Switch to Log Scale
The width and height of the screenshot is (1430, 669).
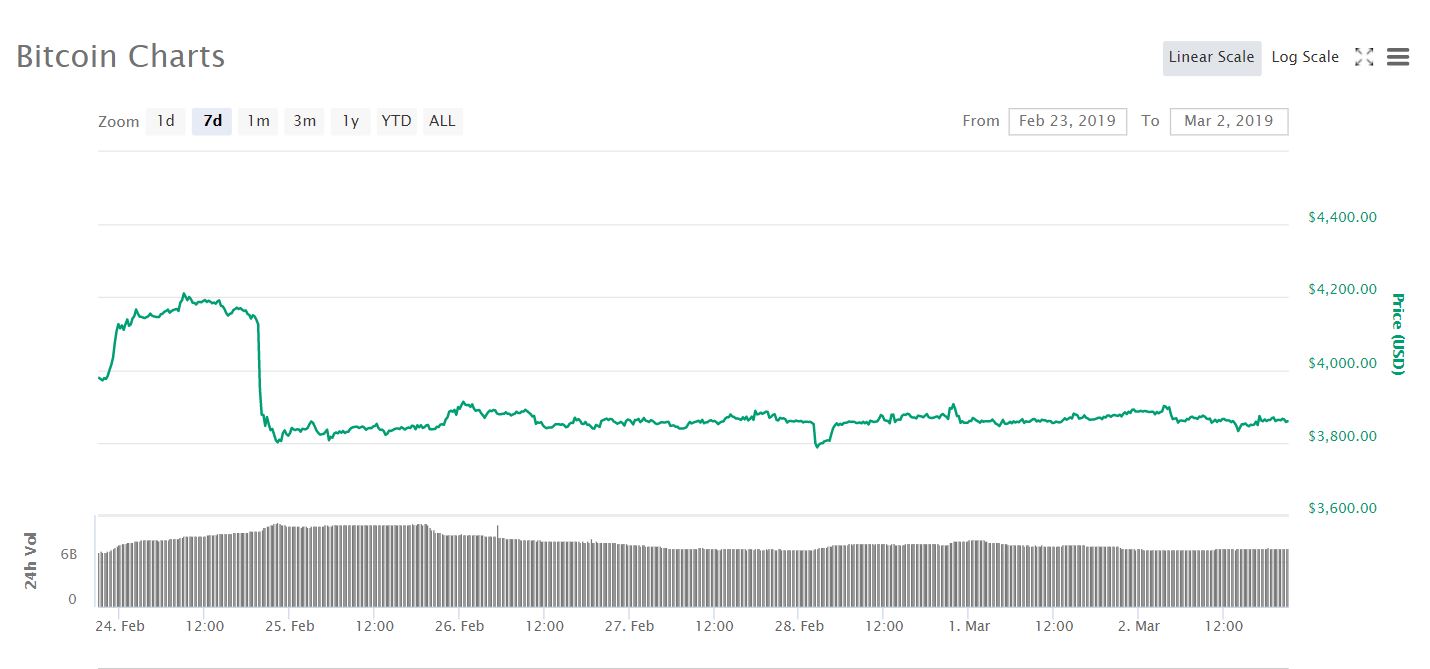[1305, 57]
